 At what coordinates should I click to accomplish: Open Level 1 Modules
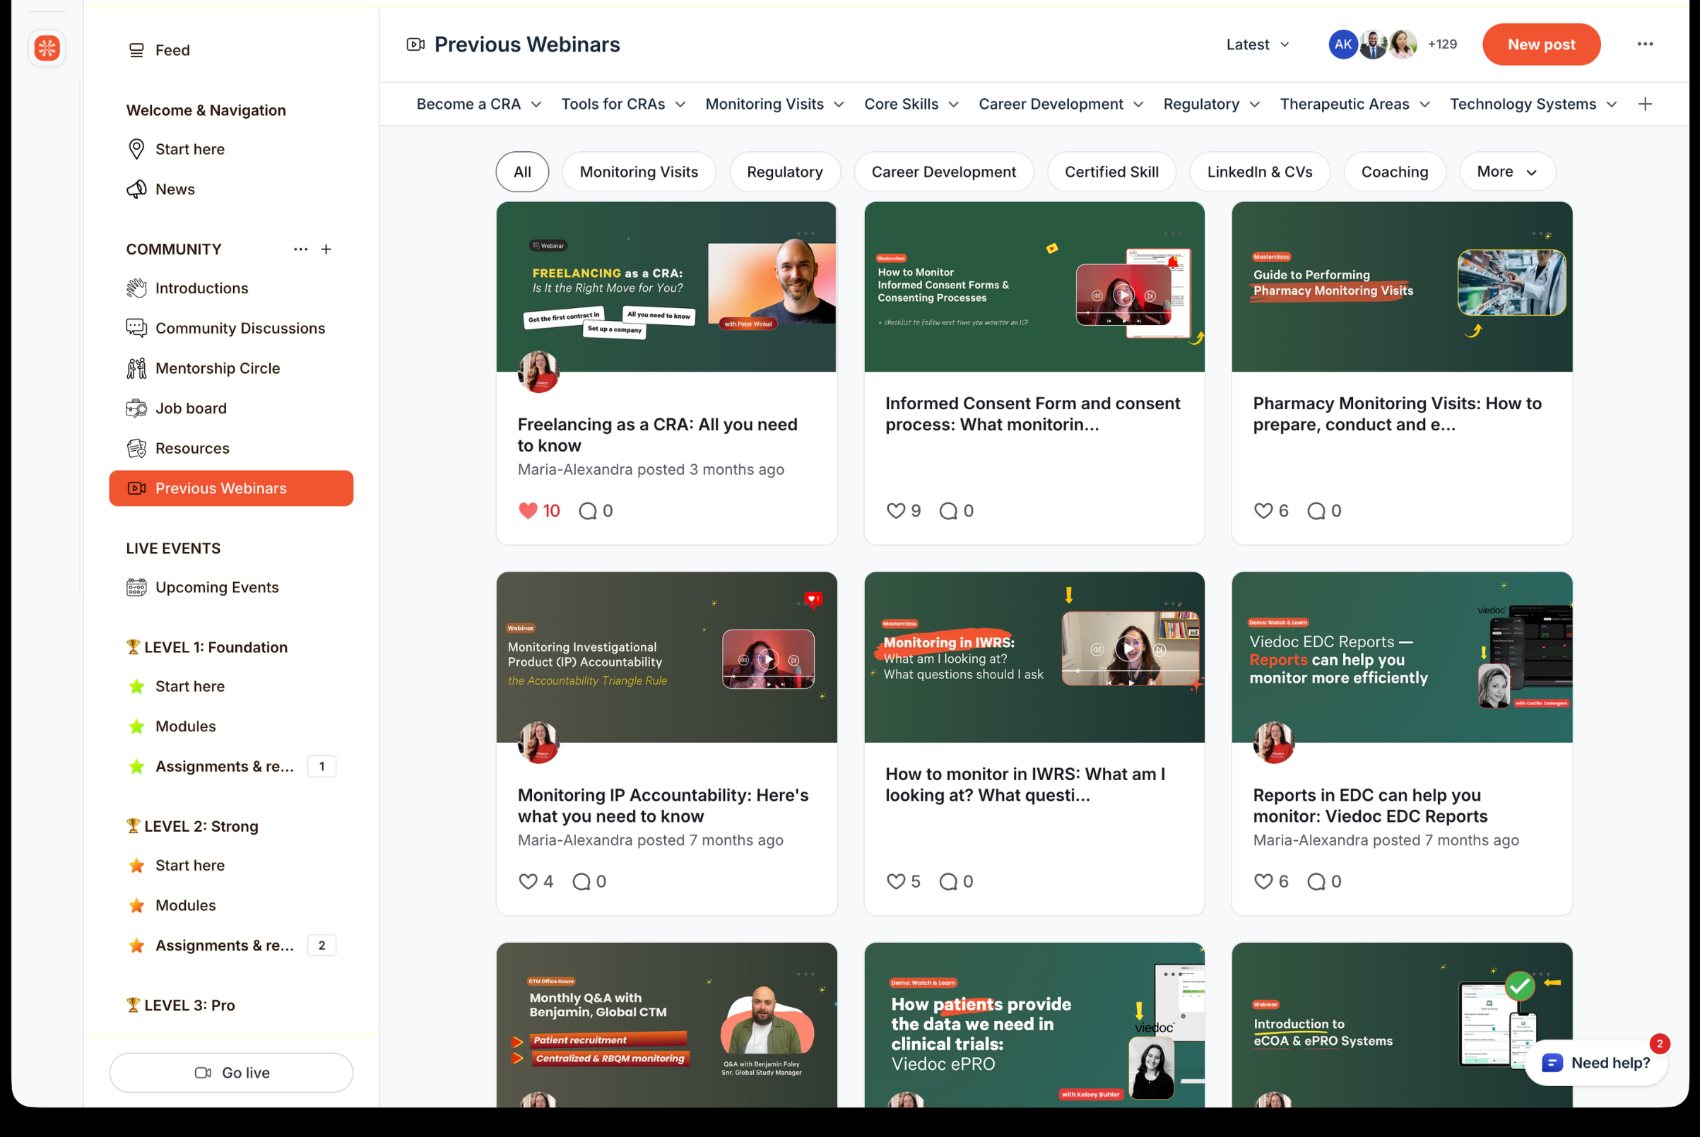185,726
